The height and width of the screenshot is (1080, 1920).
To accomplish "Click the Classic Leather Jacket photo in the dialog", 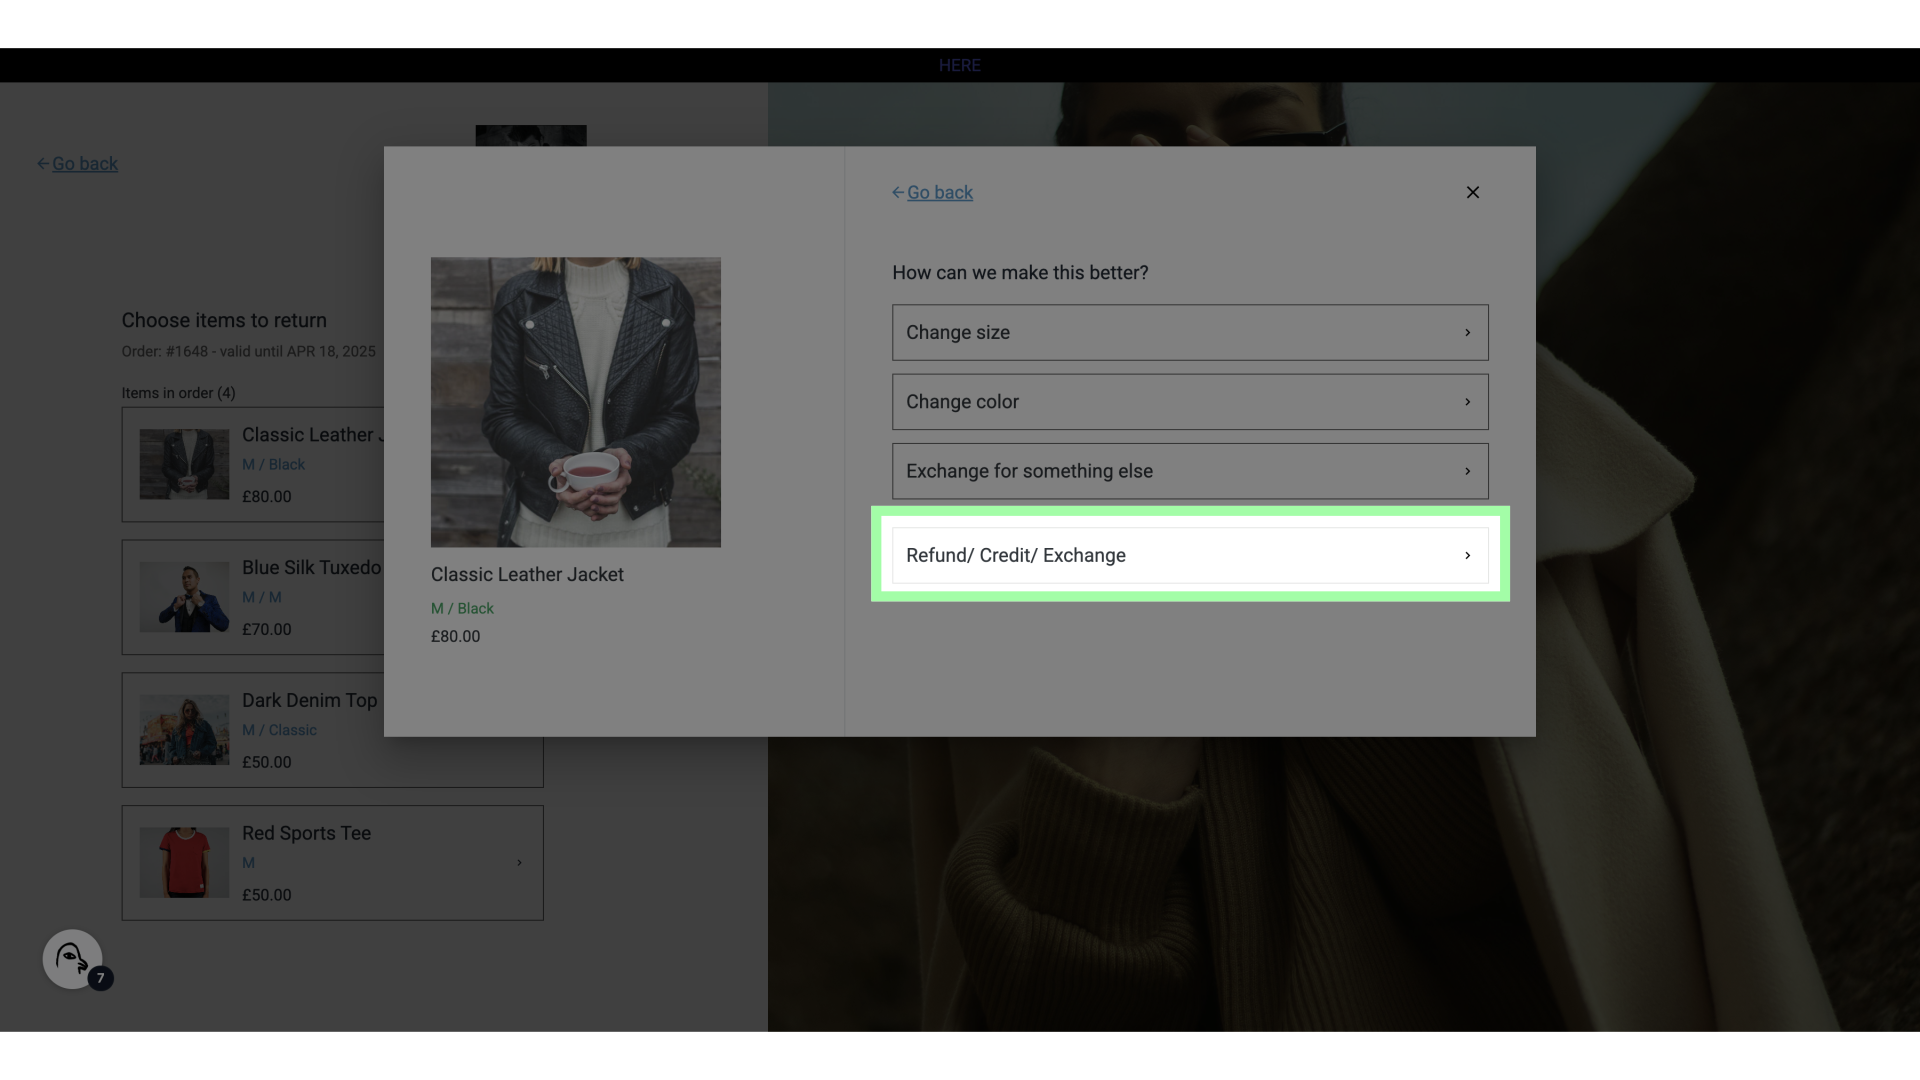I will pos(576,402).
